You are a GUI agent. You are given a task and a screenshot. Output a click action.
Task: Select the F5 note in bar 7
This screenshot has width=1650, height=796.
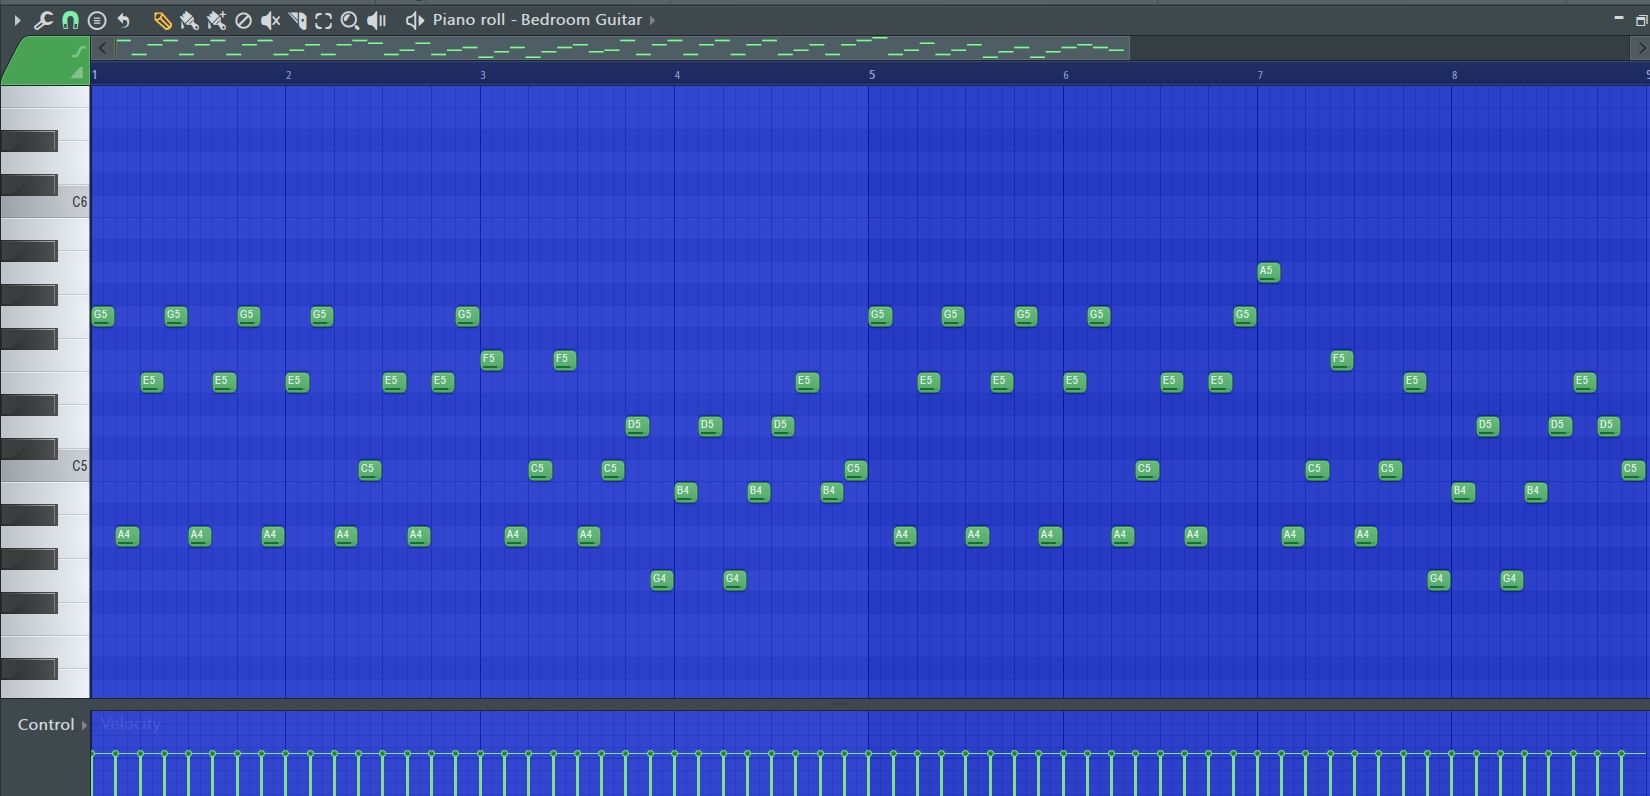(x=1341, y=360)
